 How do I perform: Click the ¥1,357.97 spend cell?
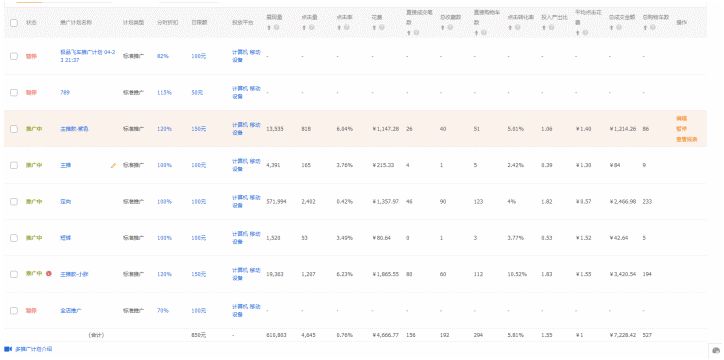point(386,202)
